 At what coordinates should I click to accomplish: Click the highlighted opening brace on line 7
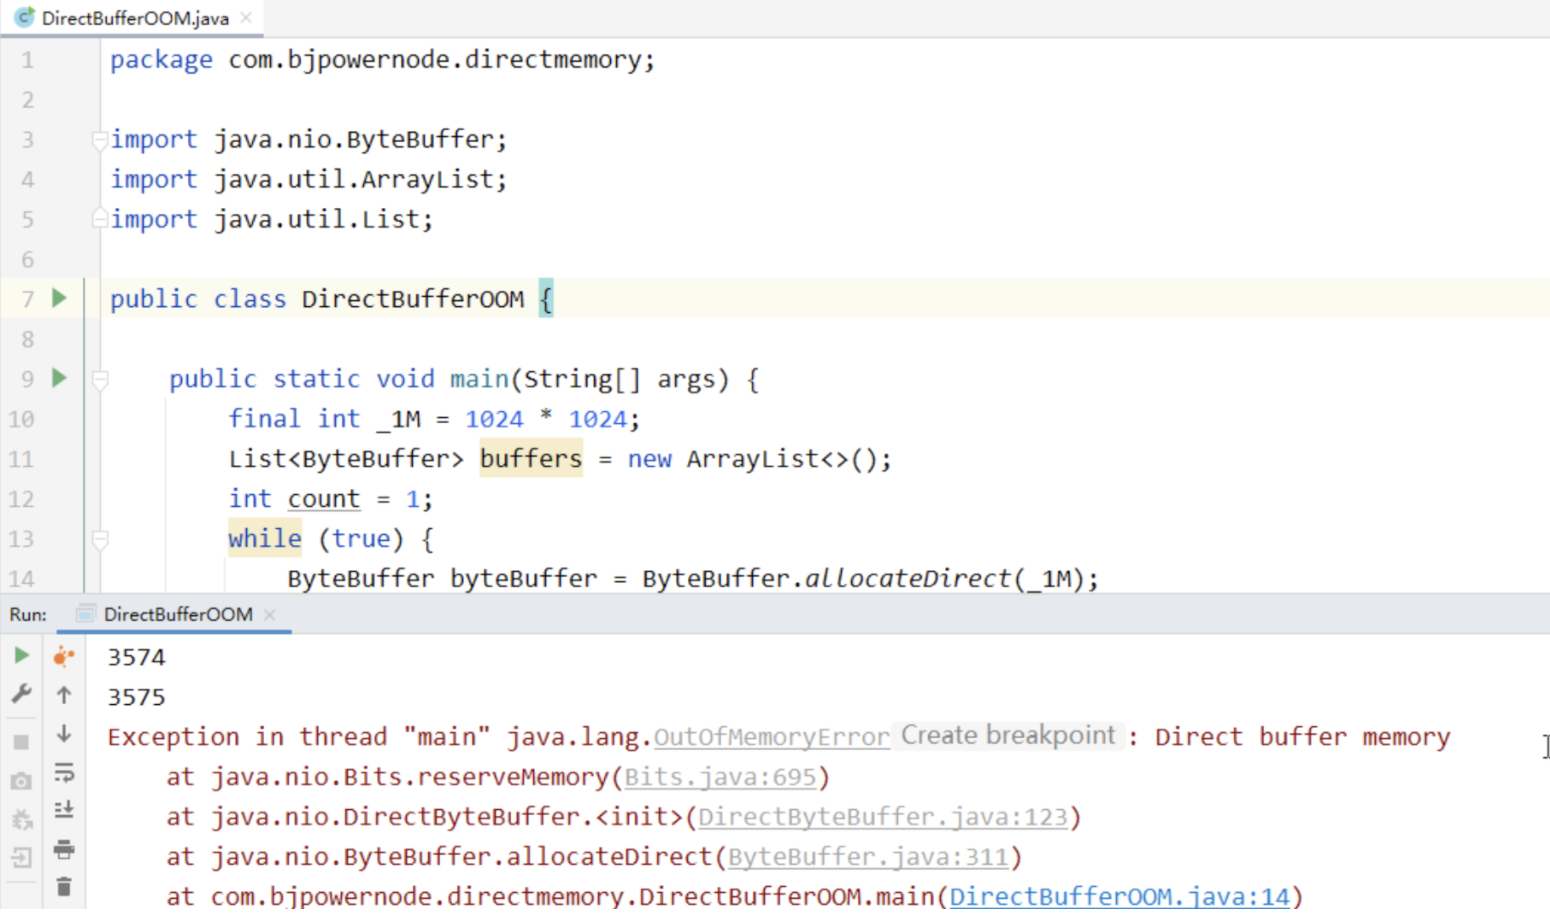(x=546, y=298)
